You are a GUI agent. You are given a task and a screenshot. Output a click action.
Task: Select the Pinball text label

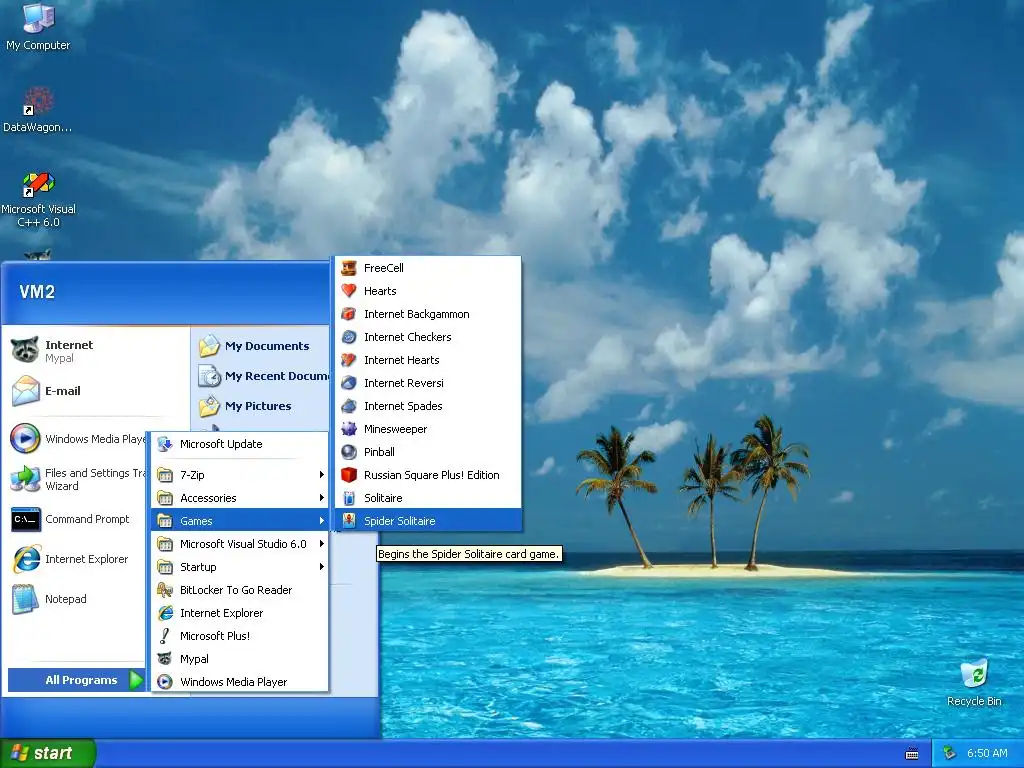click(x=379, y=452)
